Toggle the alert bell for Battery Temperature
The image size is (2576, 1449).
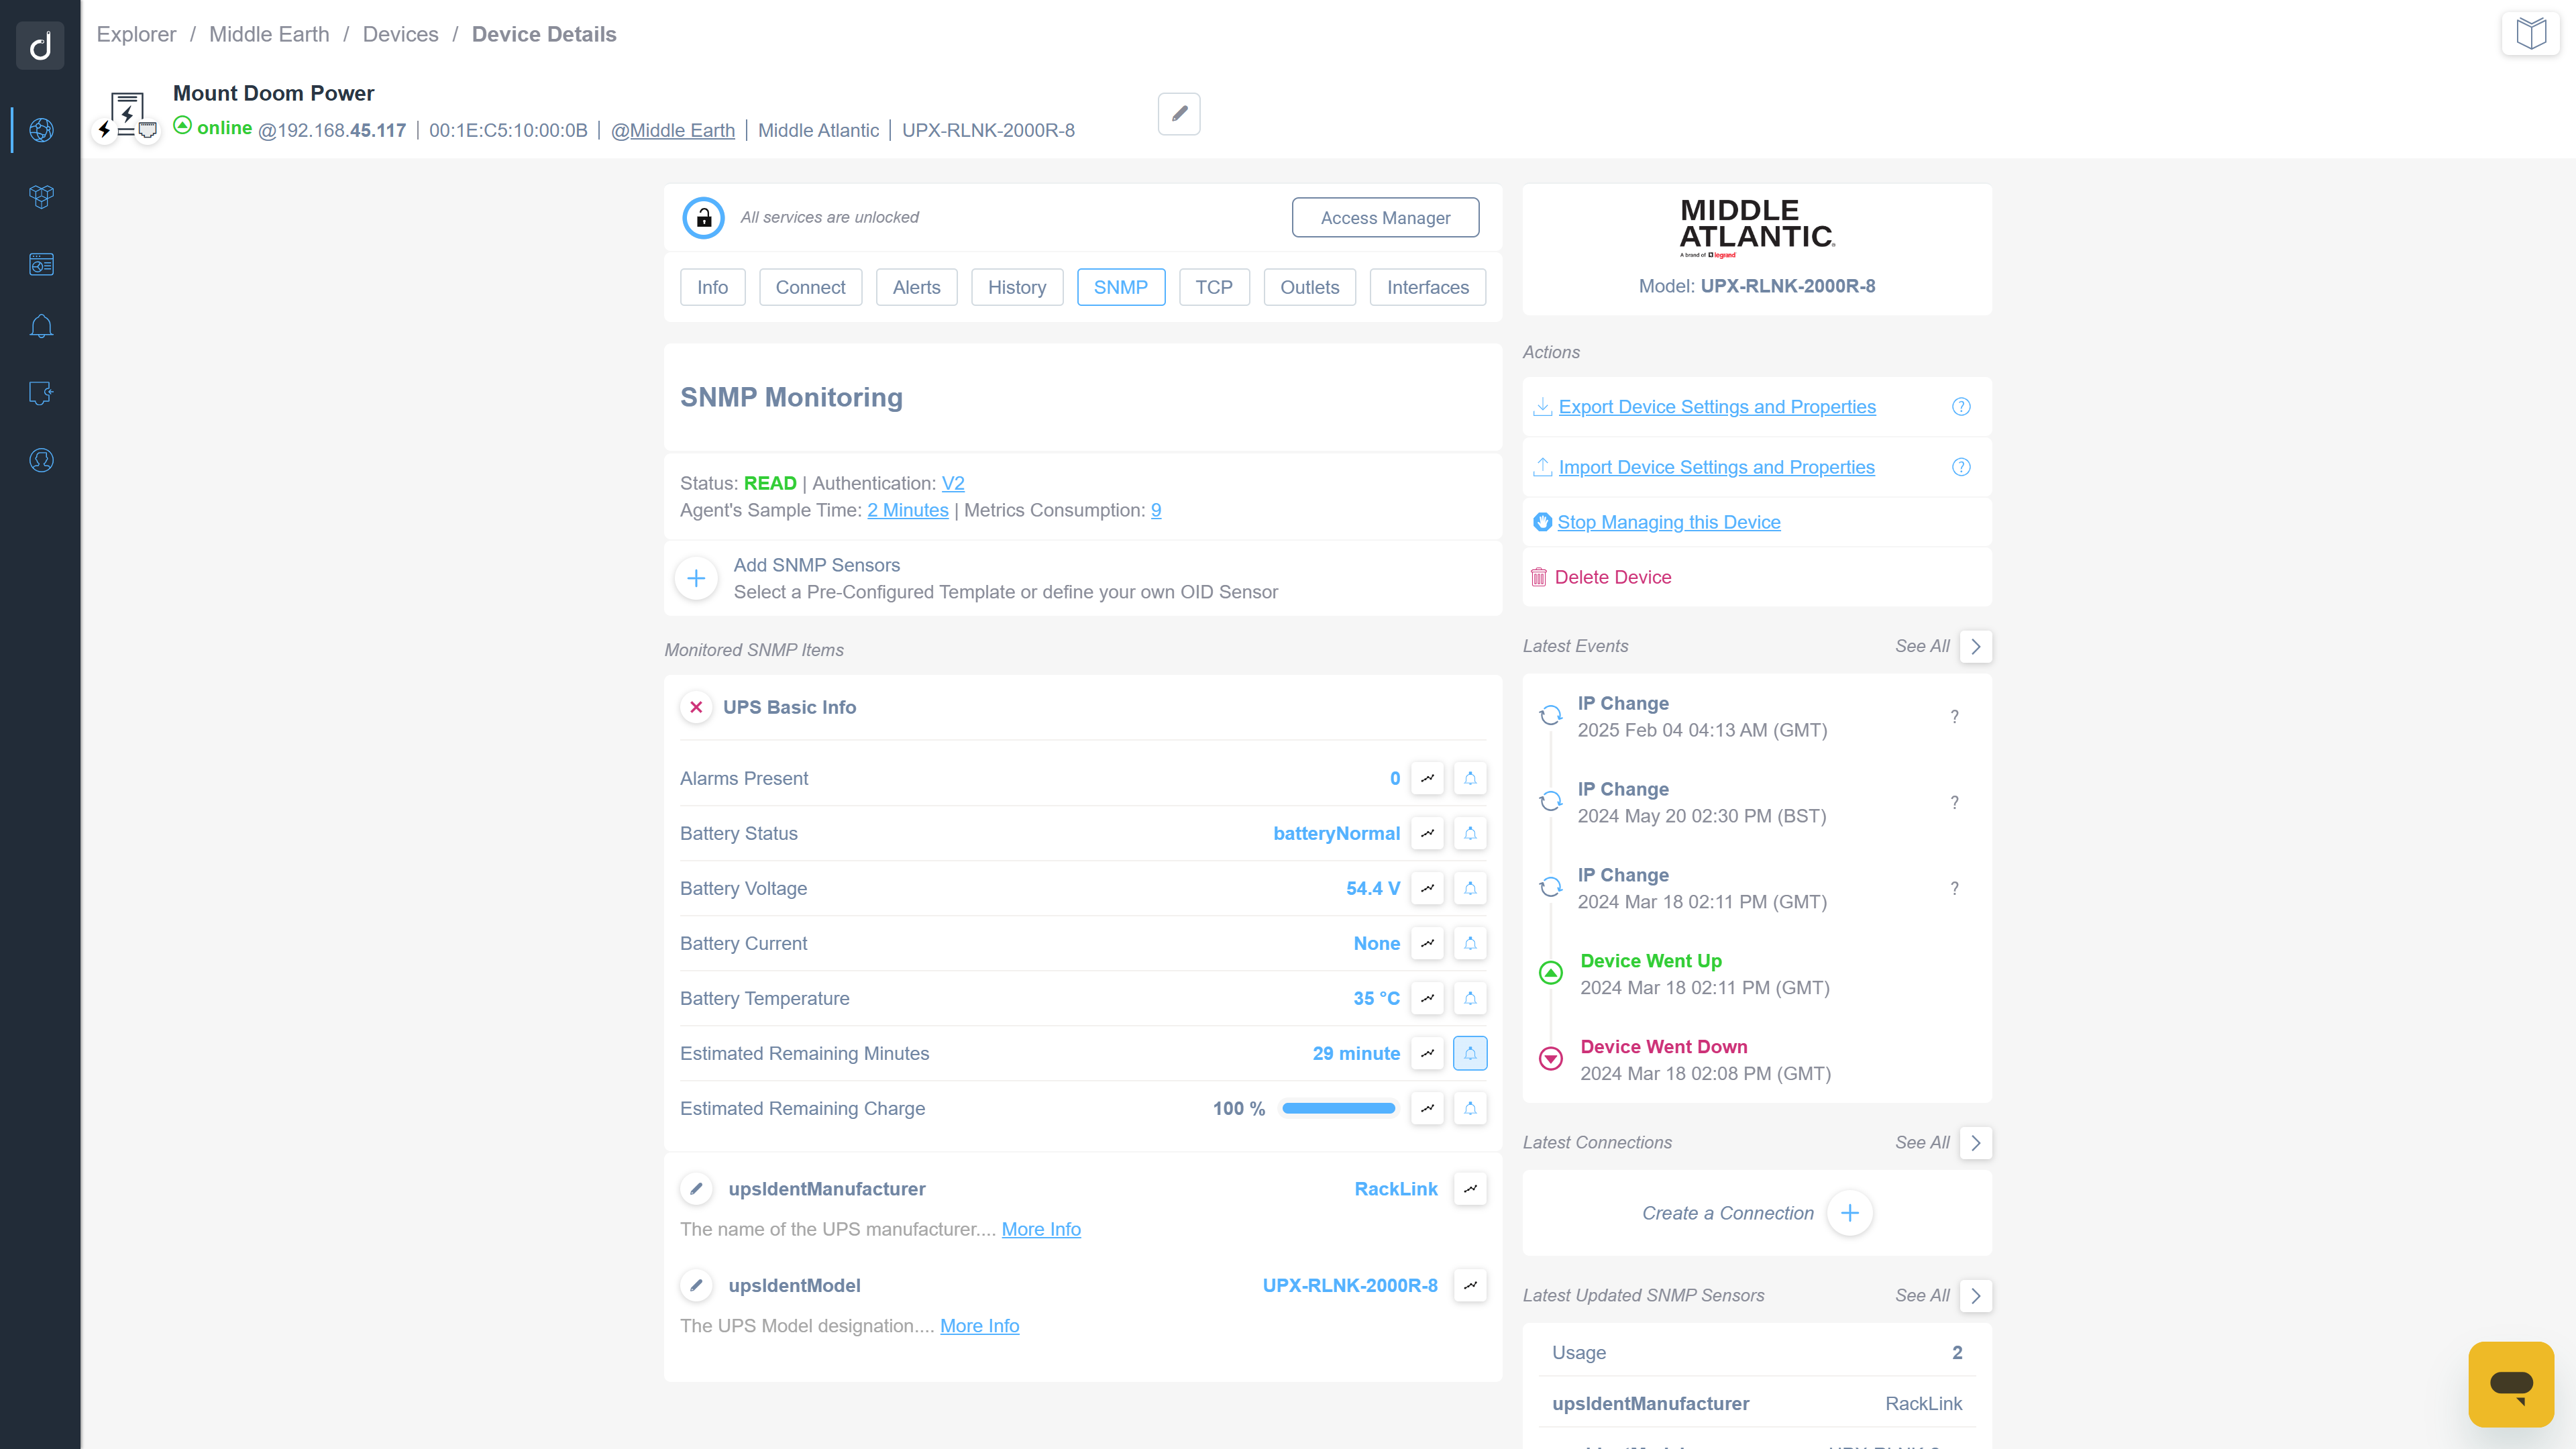pos(1469,998)
